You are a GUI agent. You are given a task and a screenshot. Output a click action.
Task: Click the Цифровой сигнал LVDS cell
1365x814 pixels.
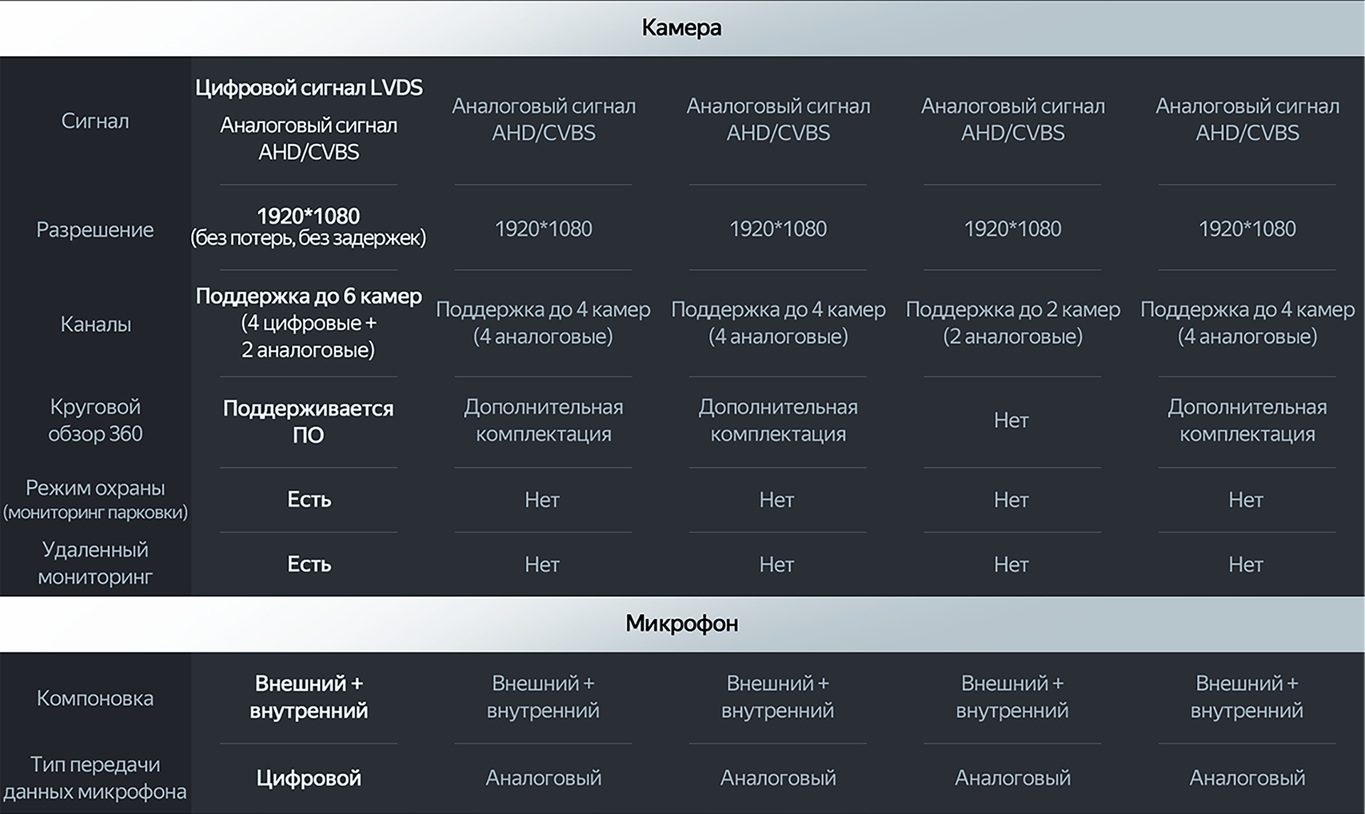click(x=309, y=88)
